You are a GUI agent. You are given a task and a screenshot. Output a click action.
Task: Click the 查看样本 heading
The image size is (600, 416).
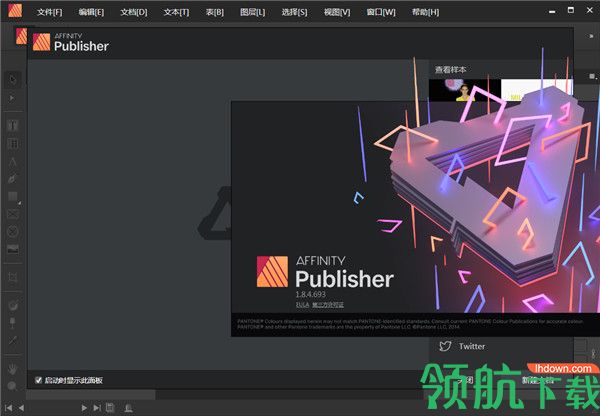[x=450, y=70]
